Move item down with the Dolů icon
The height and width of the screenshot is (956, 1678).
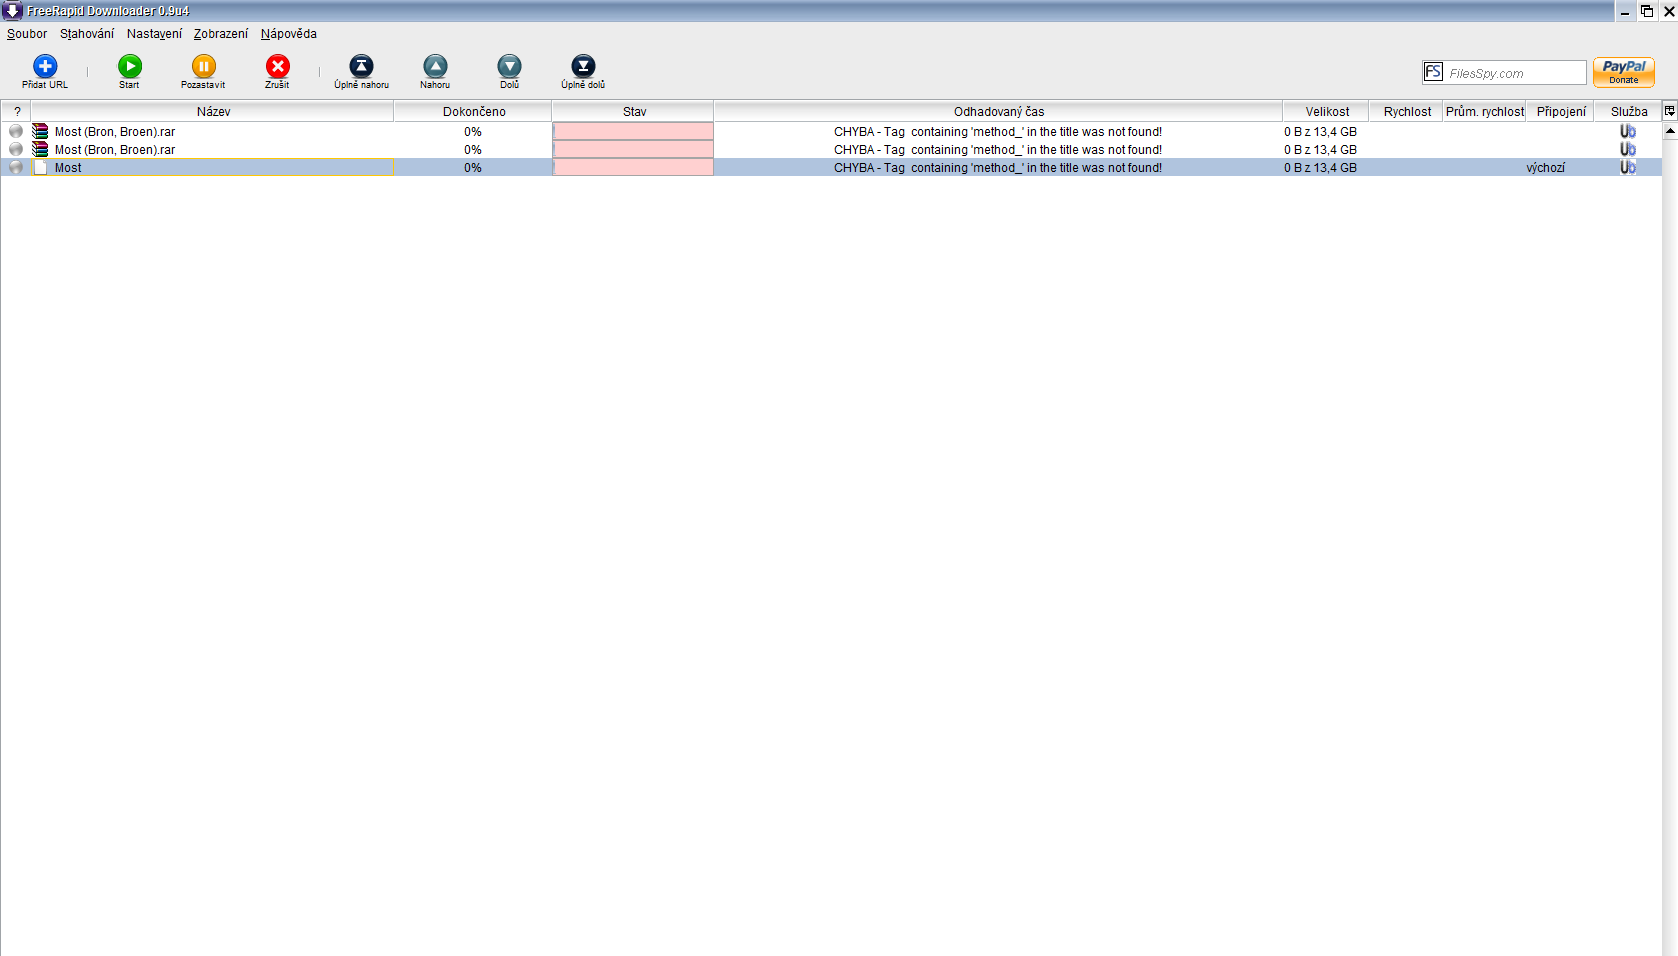coord(509,67)
